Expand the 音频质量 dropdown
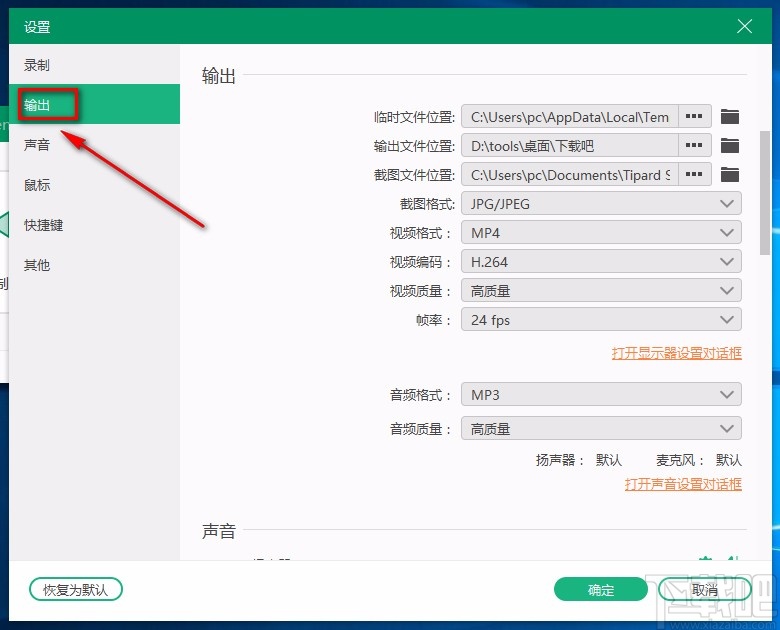The width and height of the screenshot is (780, 630). (601, 428)
